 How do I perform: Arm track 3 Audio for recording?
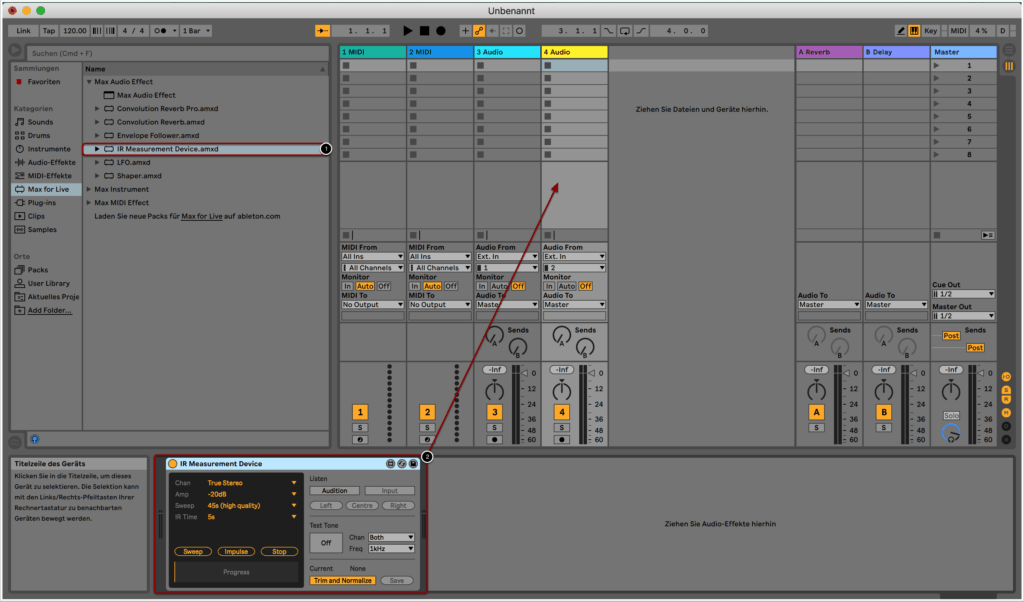coord(494,439)
